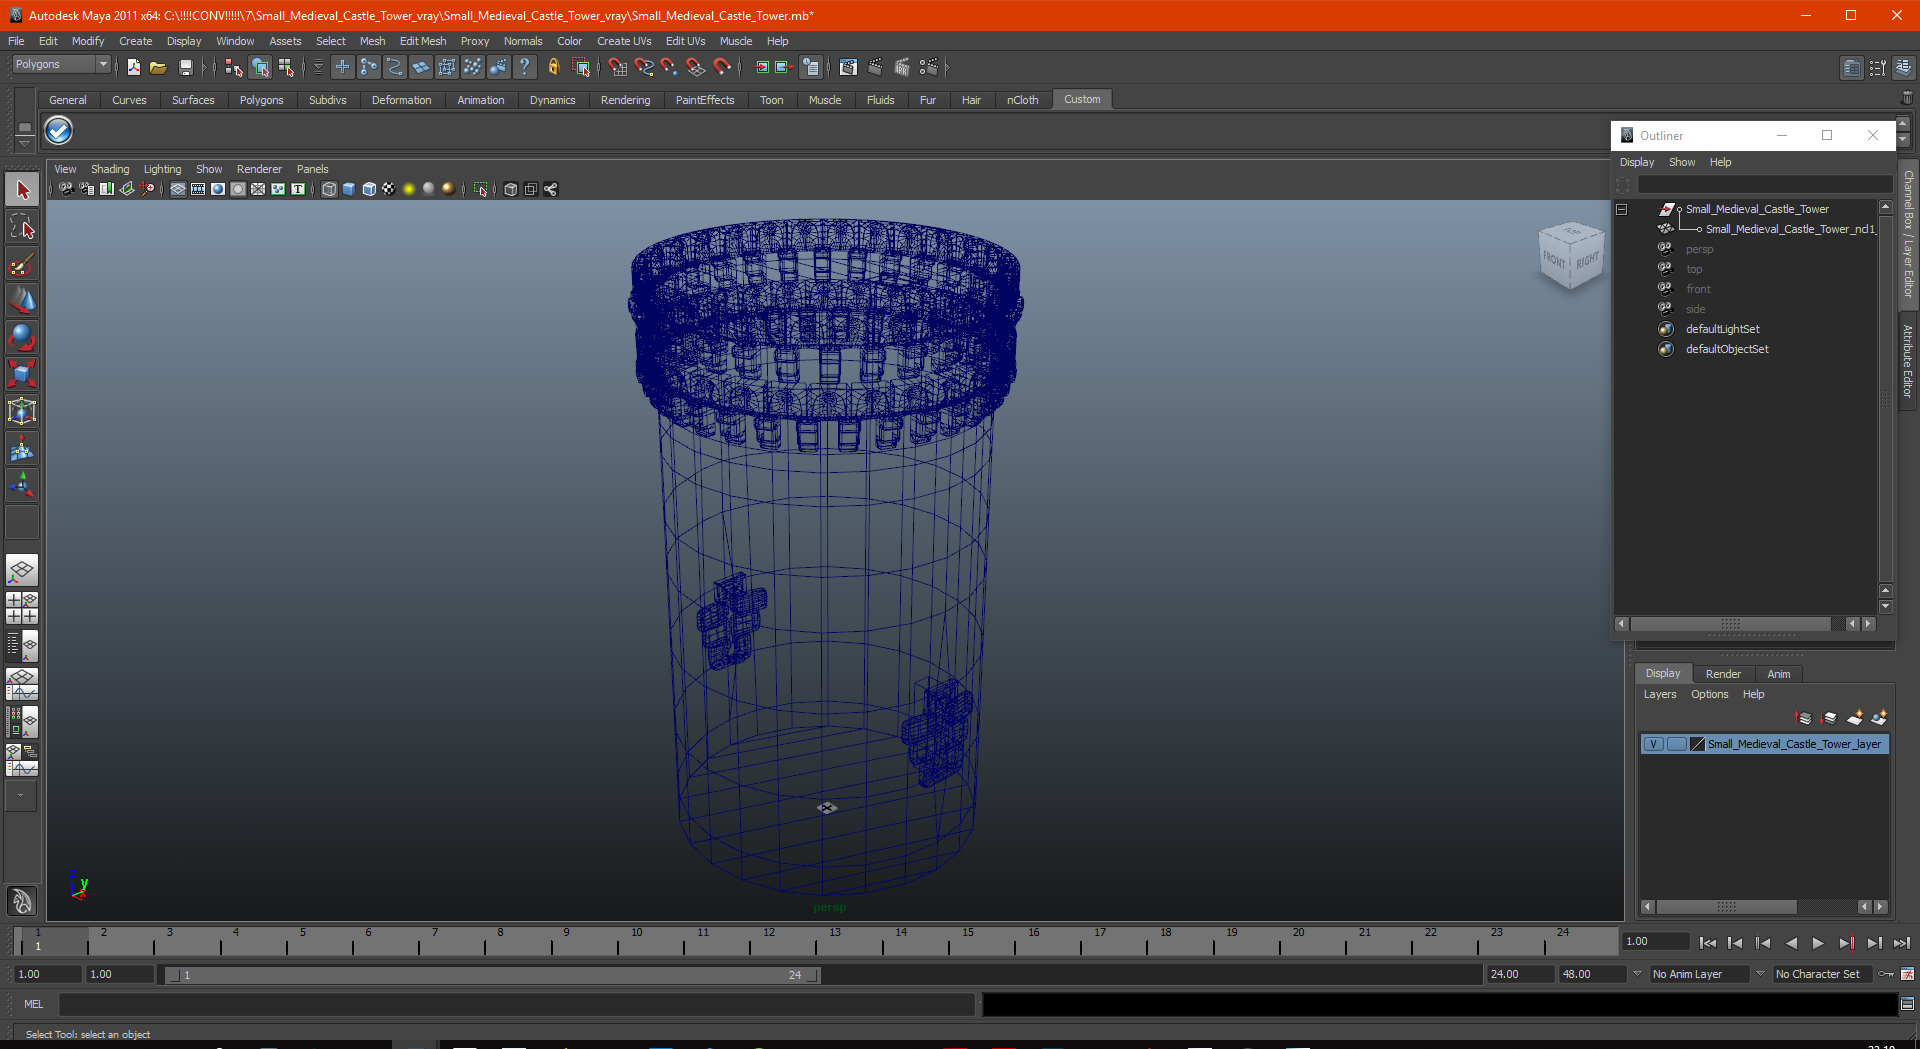Click the MEL command line input field

point(516,1004)
